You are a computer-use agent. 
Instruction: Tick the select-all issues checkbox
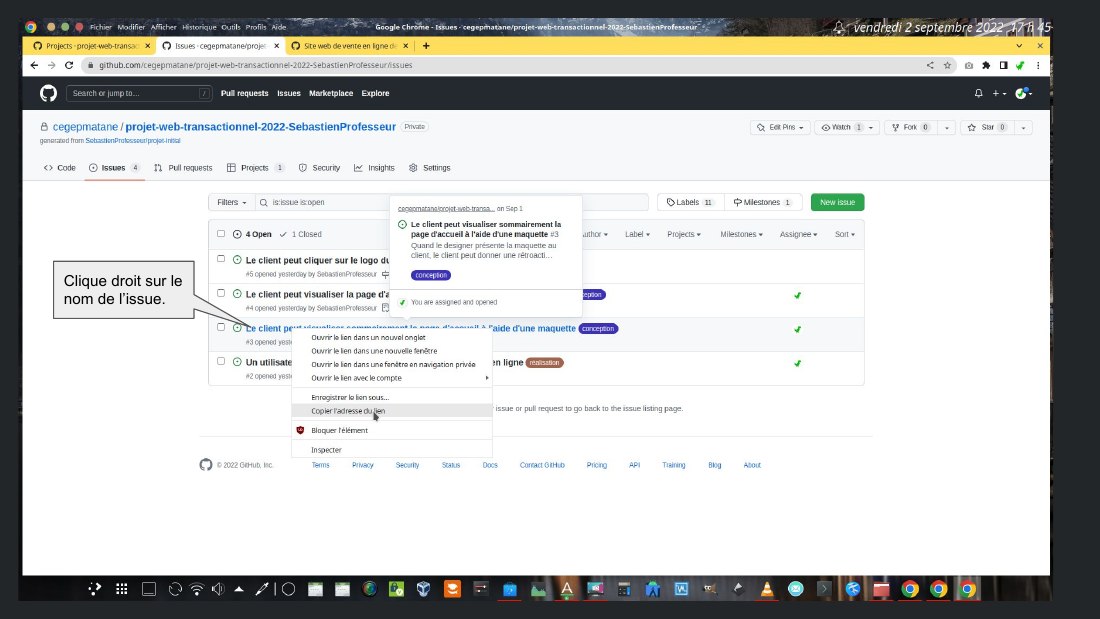[x=221, y=234]
